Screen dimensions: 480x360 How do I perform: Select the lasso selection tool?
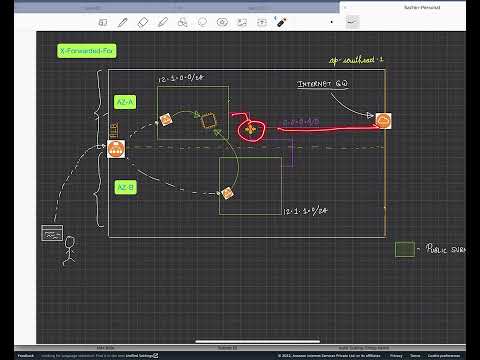coord(202,22)
